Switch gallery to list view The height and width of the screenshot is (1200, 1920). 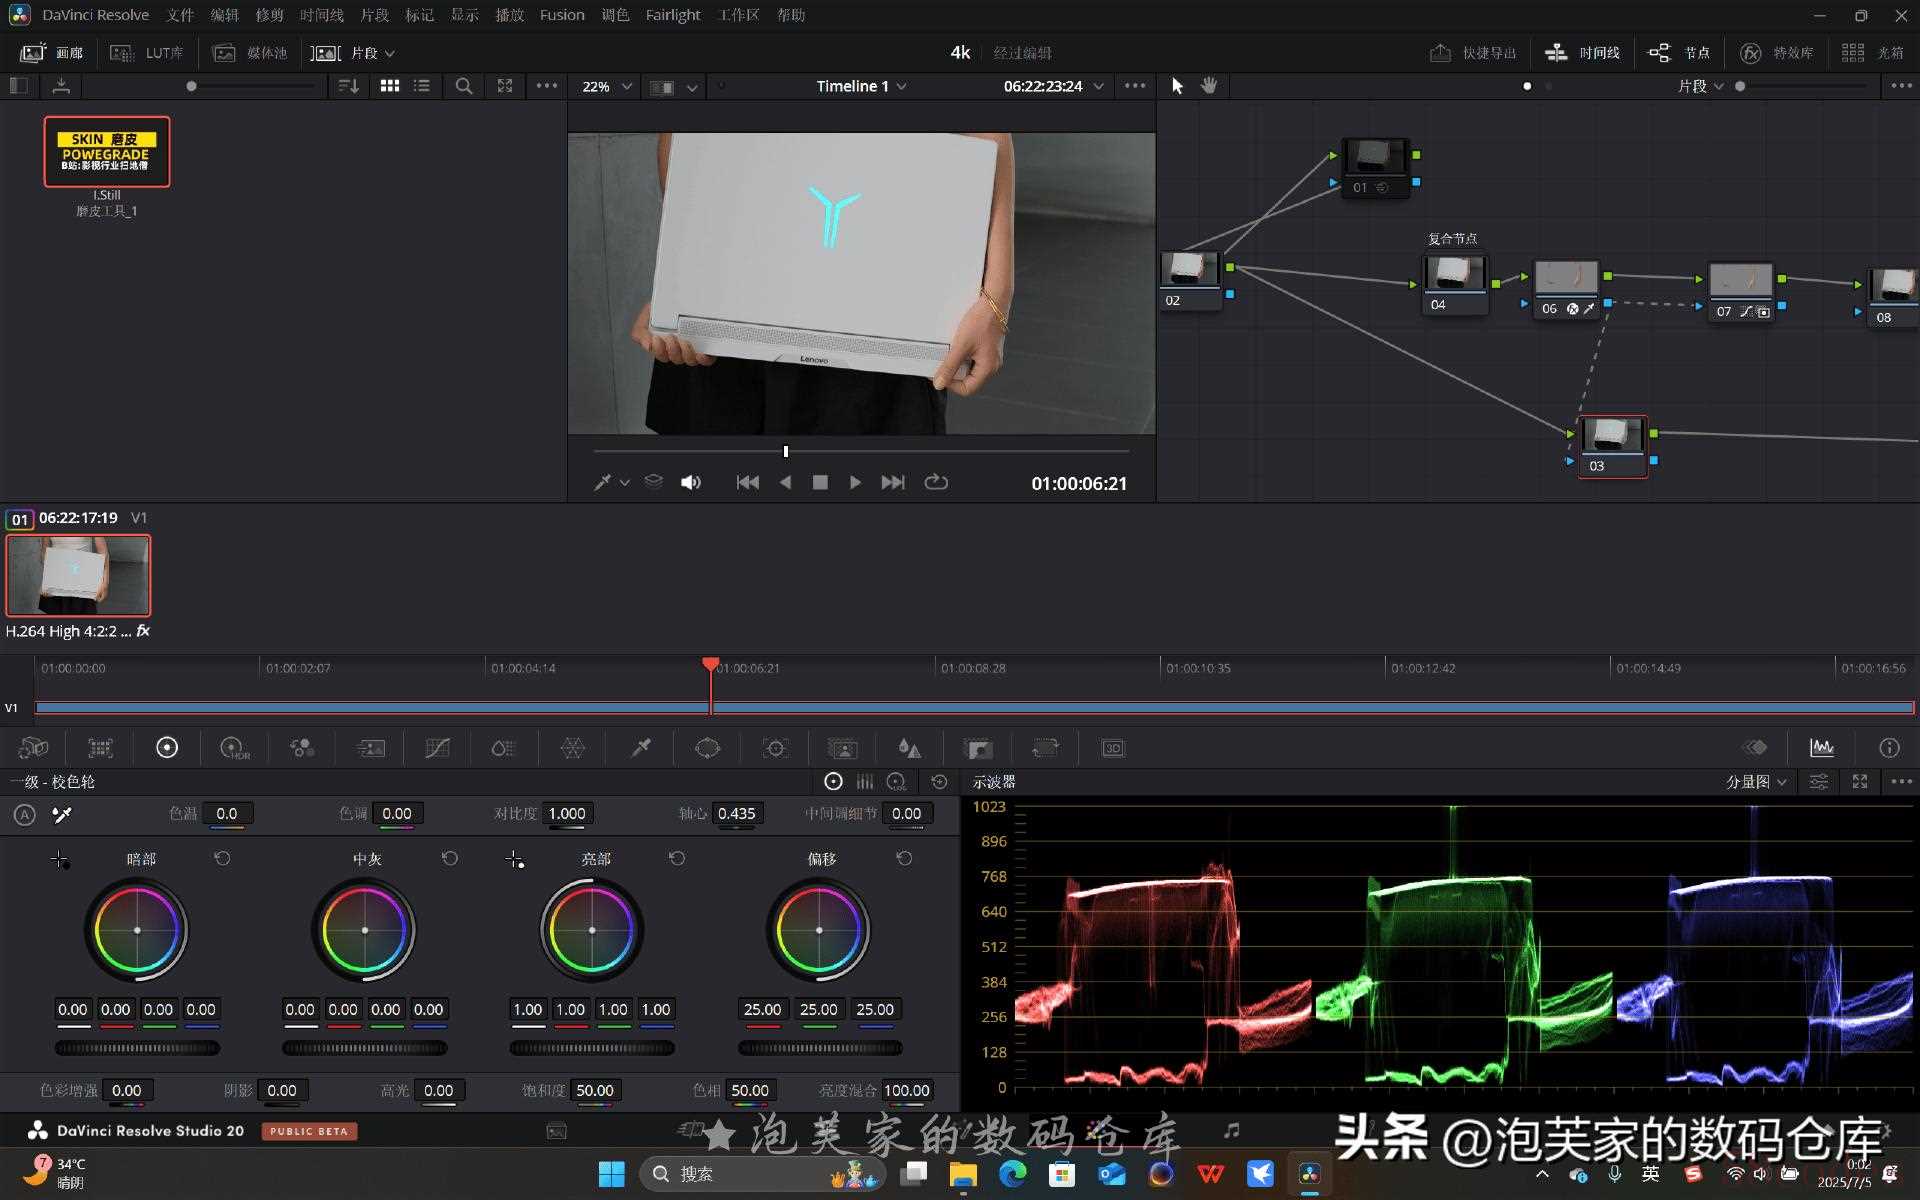click(x=422, y=86)
